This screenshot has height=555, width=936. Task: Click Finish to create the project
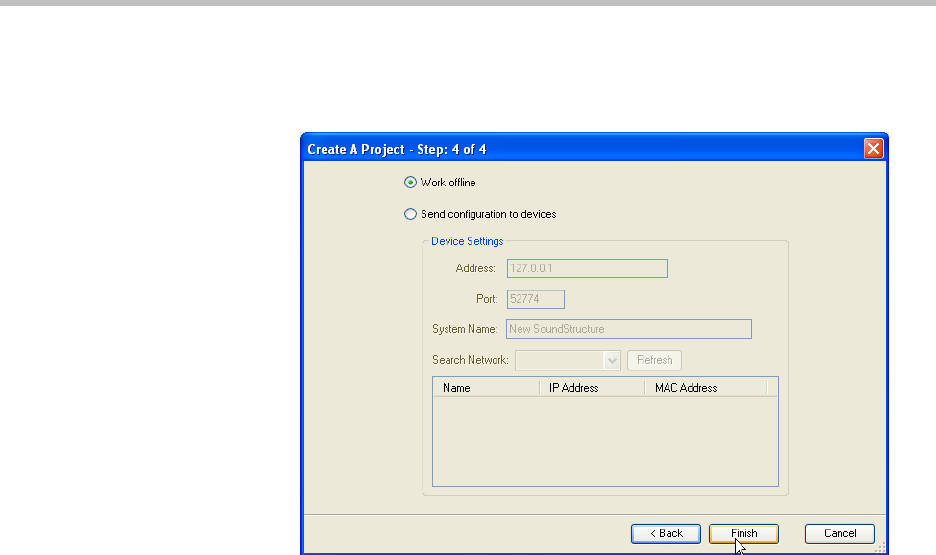tap(743, 534)
